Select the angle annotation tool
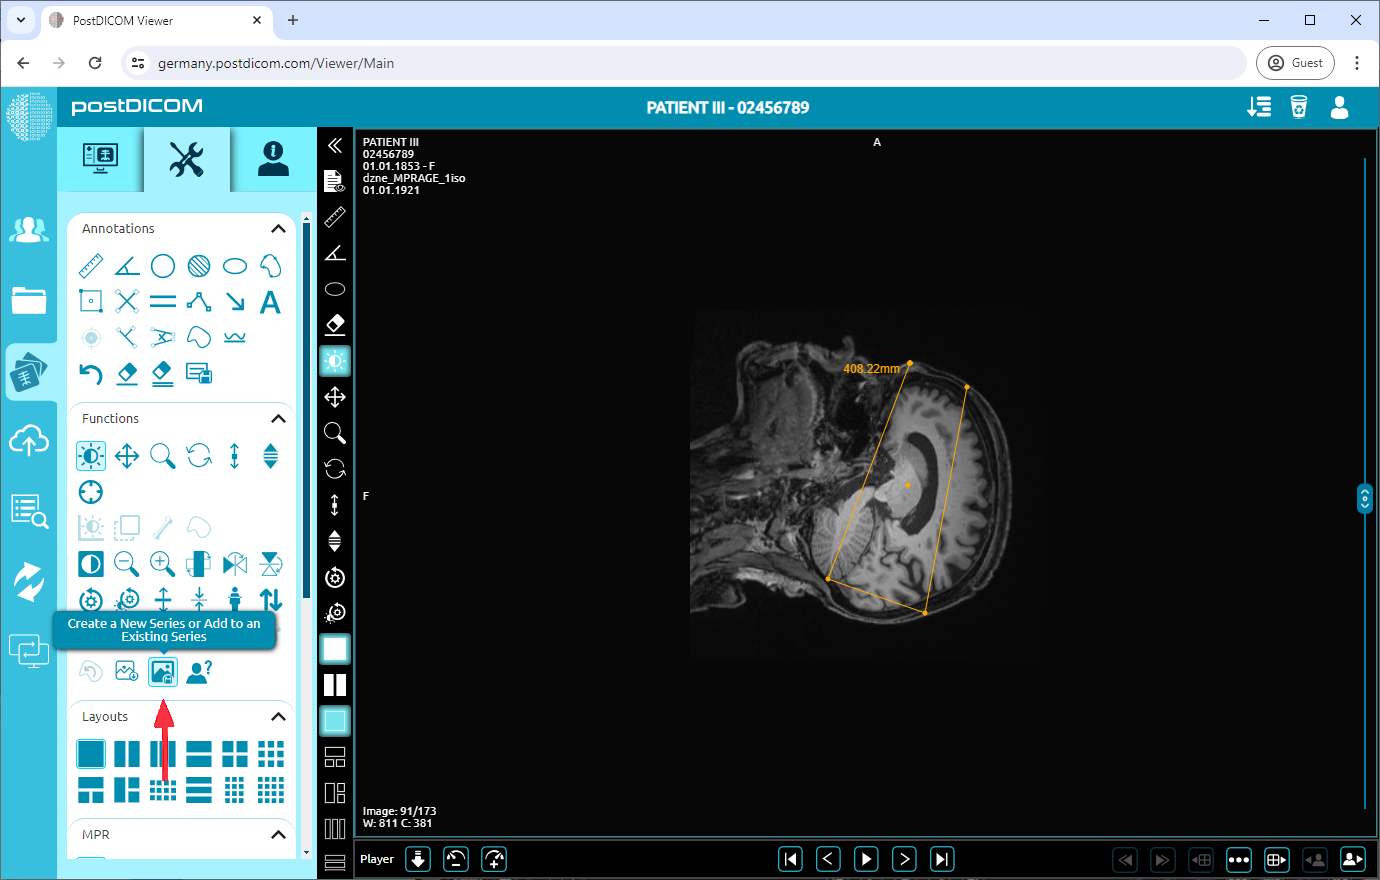This screenshot has height=880, width=1380. coord(127,266)
